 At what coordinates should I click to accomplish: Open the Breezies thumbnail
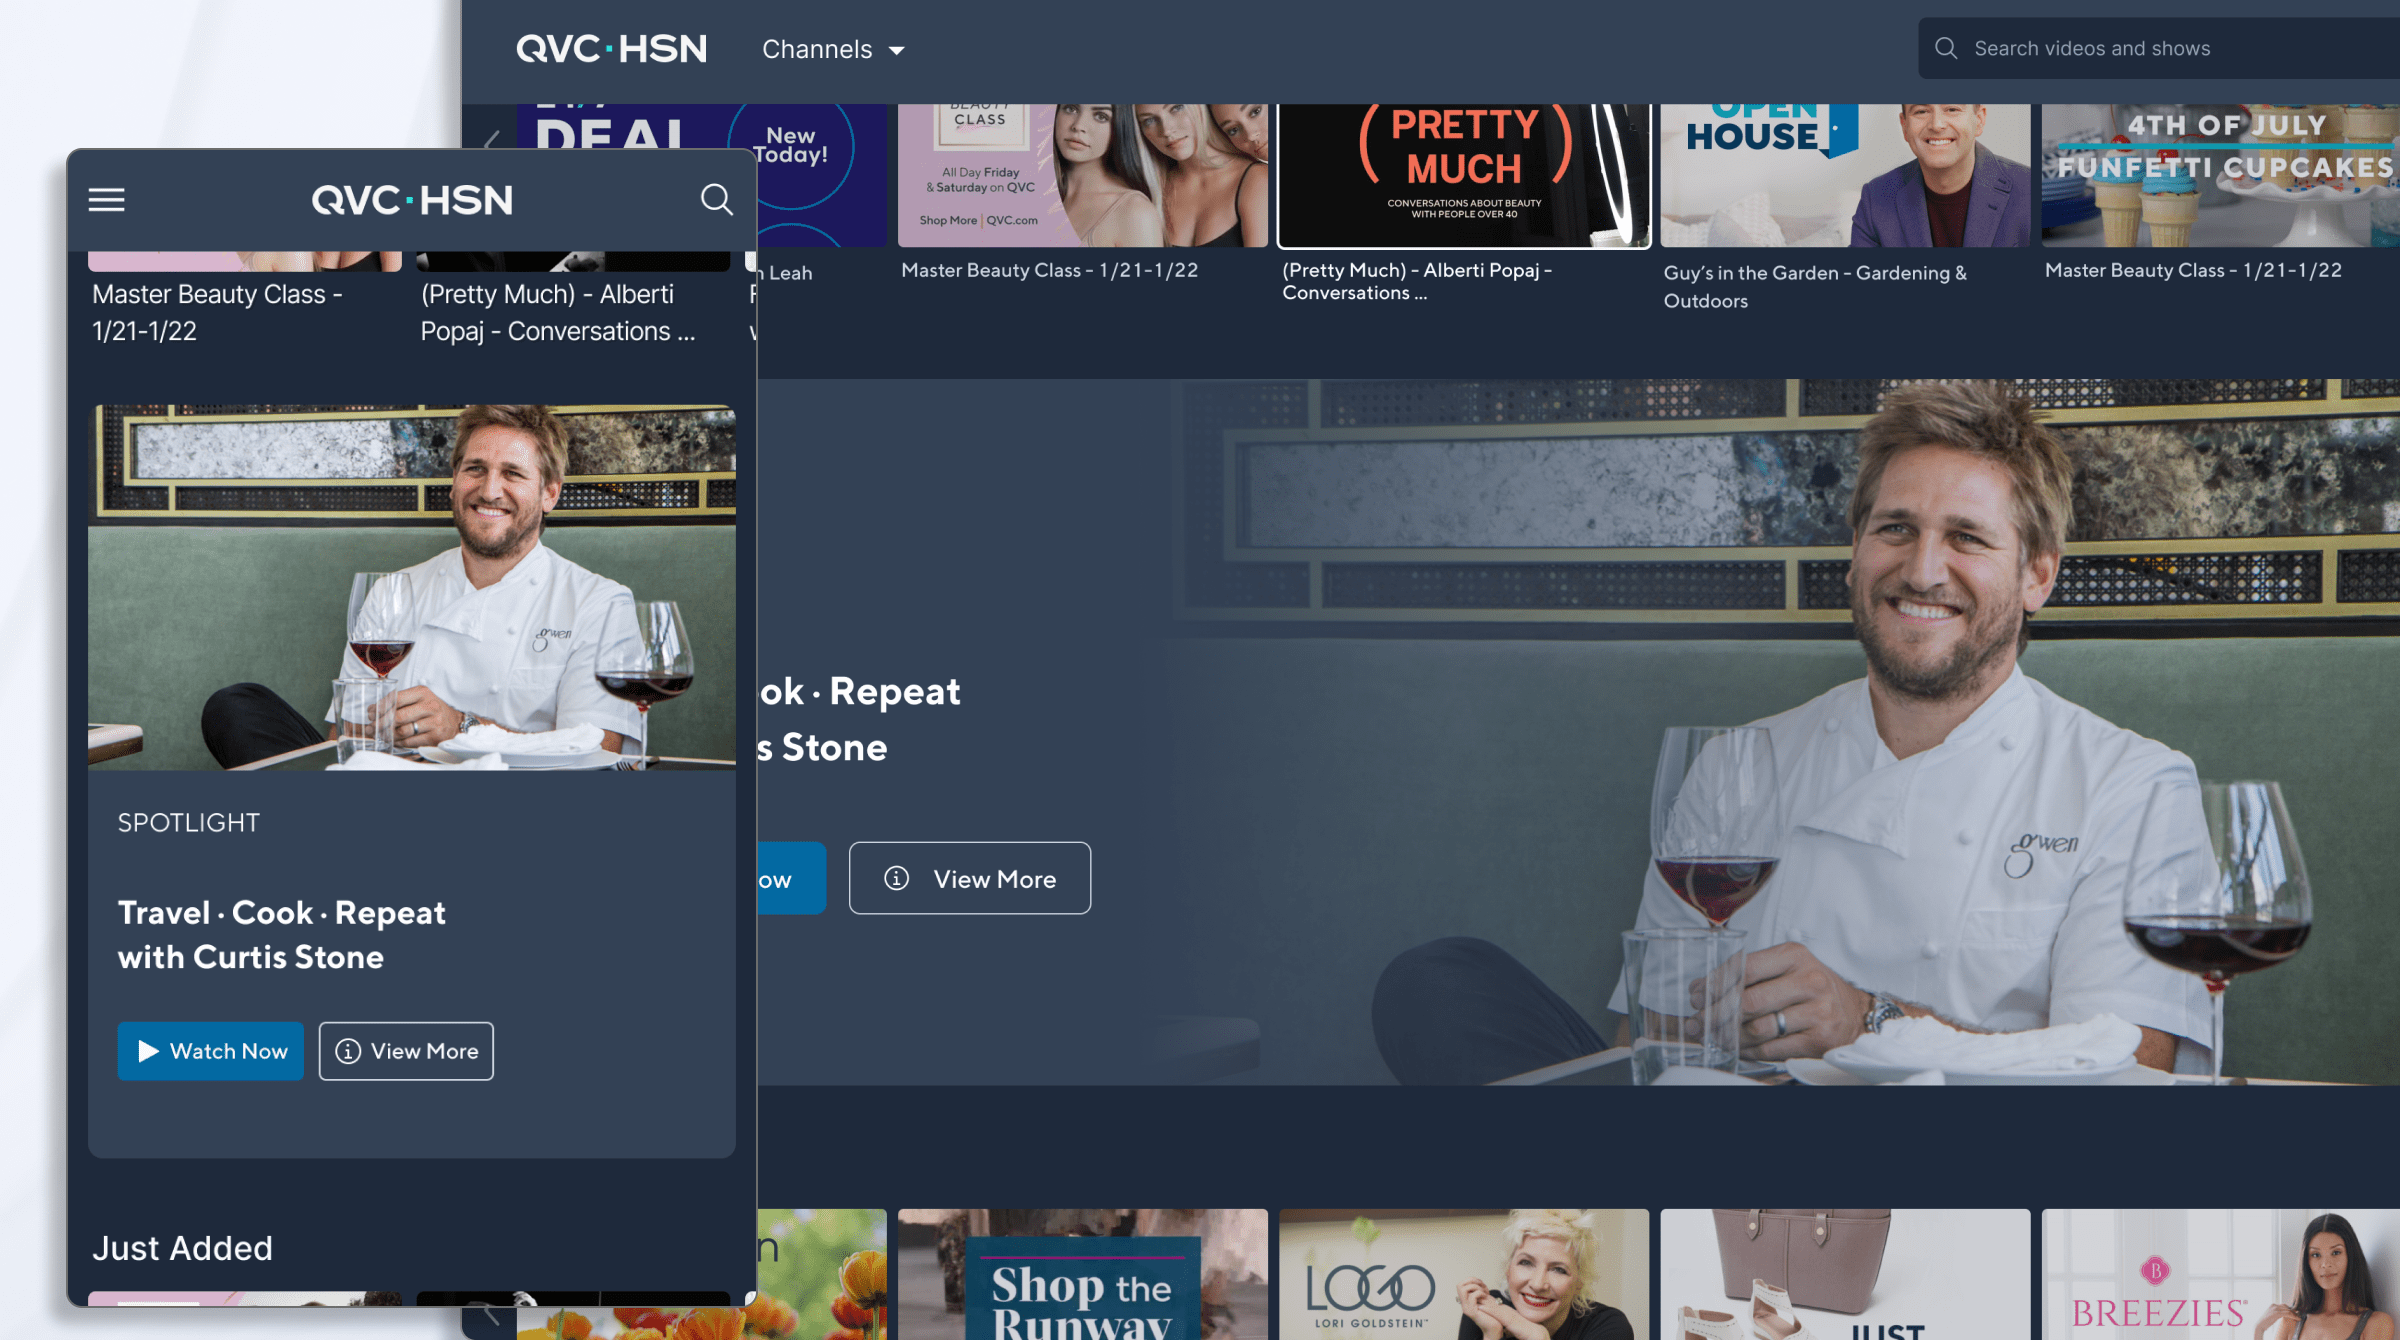(2221, 1274)
